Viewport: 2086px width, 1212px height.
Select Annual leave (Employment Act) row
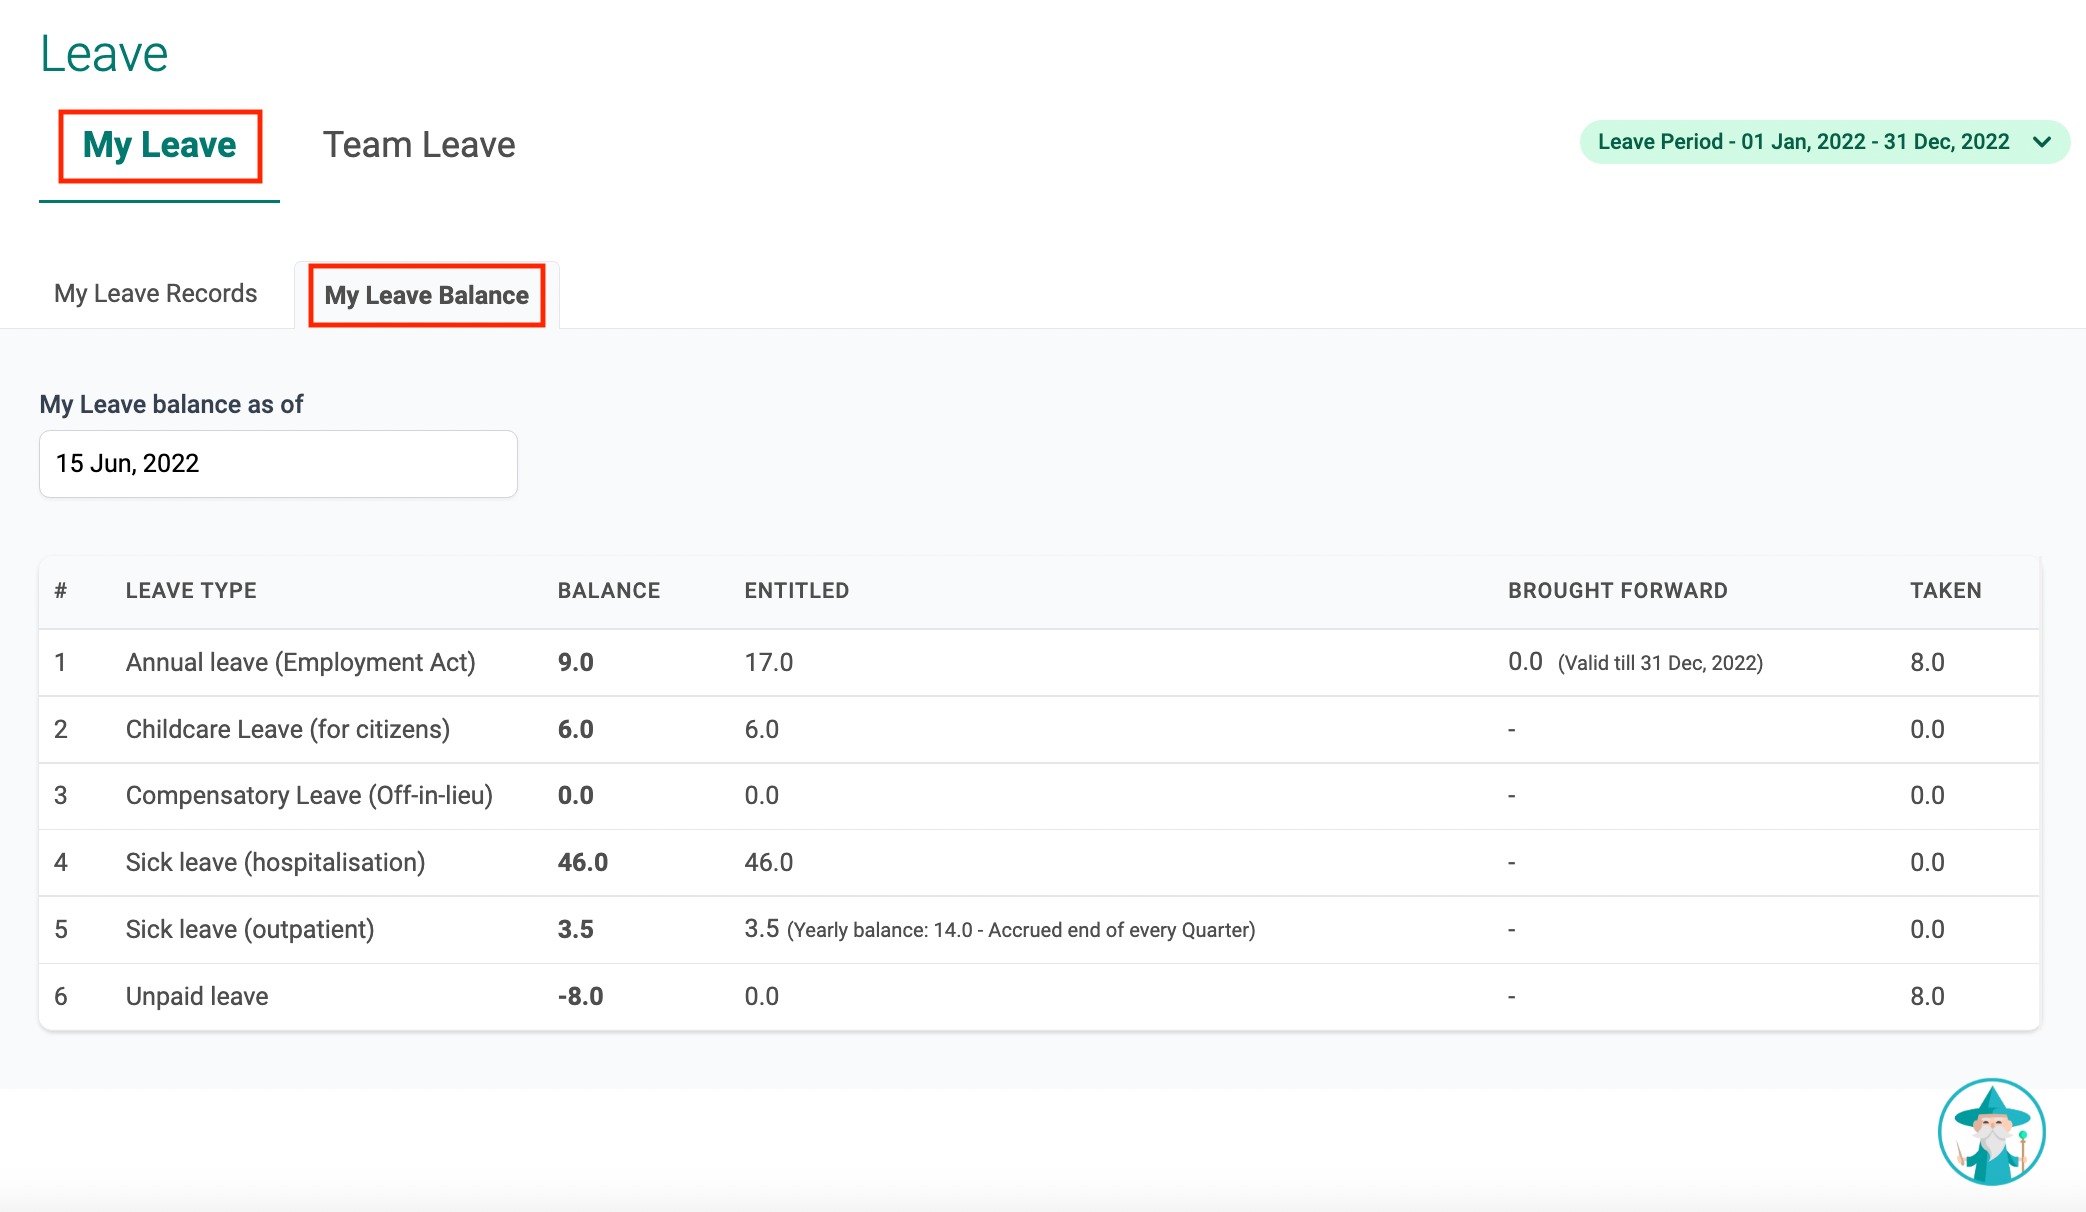300,662
